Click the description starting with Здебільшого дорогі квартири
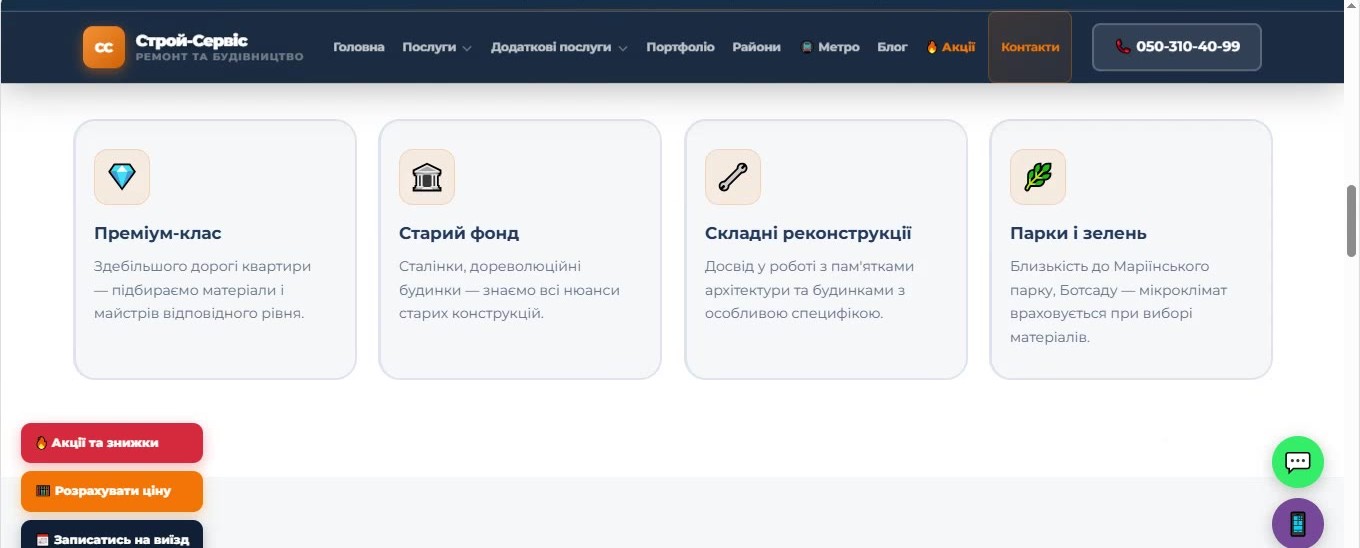Image resolution: width=1360 pixels, height=548 pixels. pos(203,290)
